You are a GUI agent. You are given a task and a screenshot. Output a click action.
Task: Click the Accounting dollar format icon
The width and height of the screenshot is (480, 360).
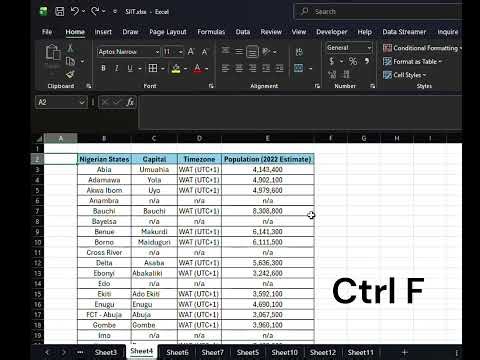coord(331,61)
